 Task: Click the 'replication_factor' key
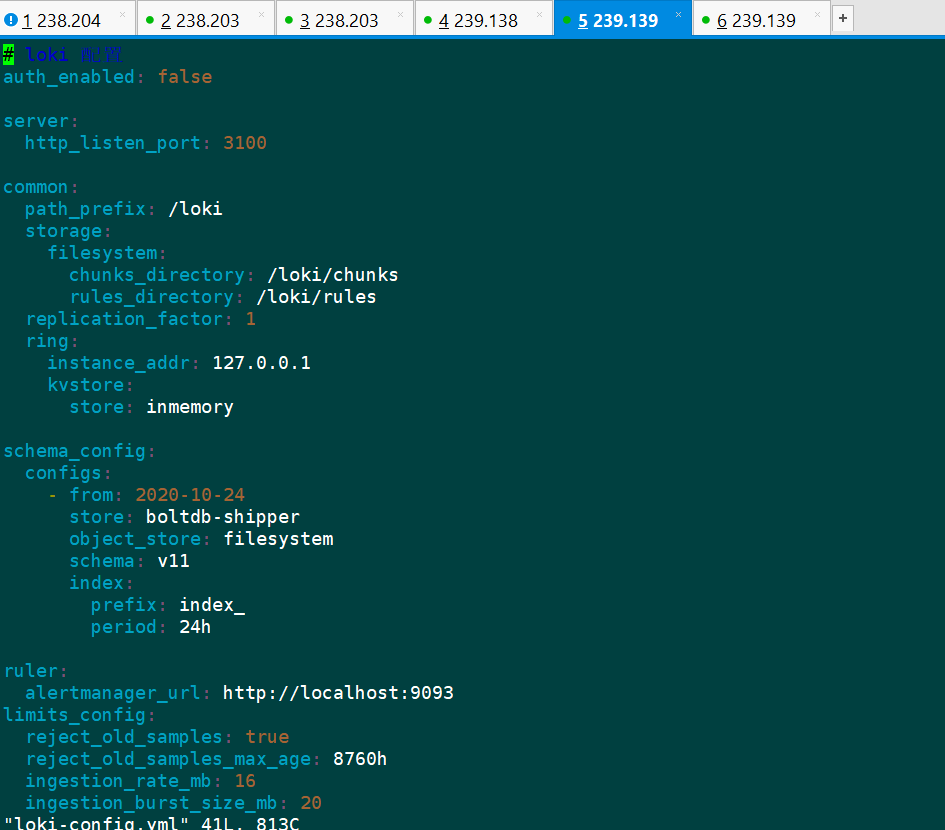[x=124, y=319]
